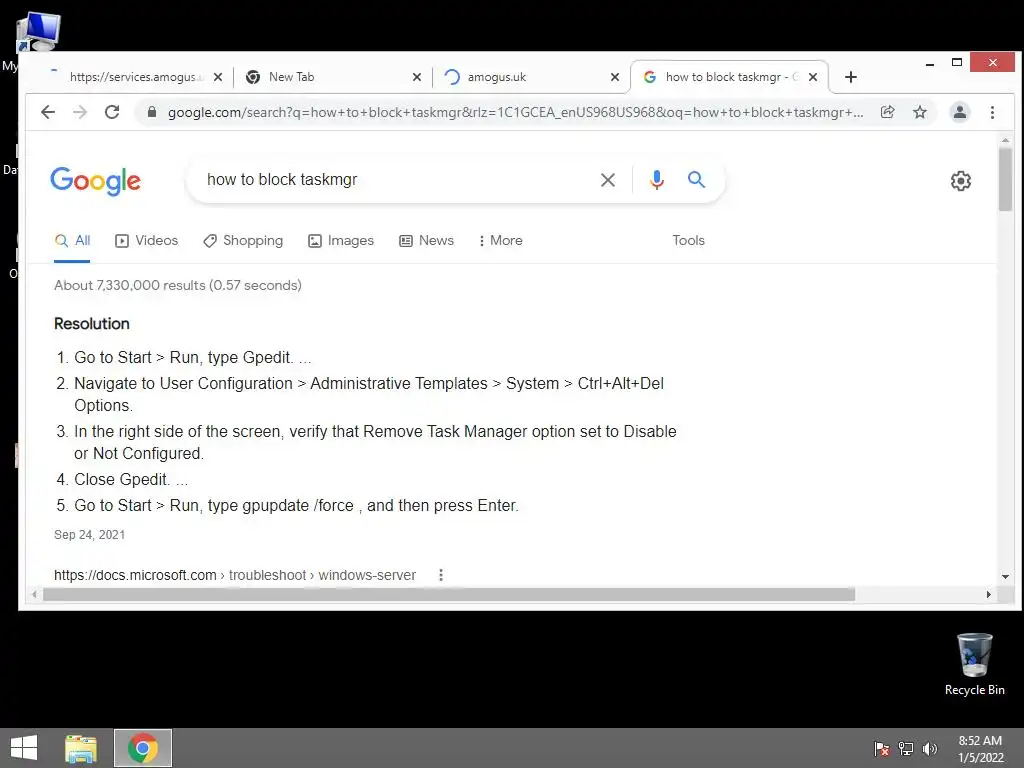
Task: Open the Windows Start button
Action: tap(24, 748)
